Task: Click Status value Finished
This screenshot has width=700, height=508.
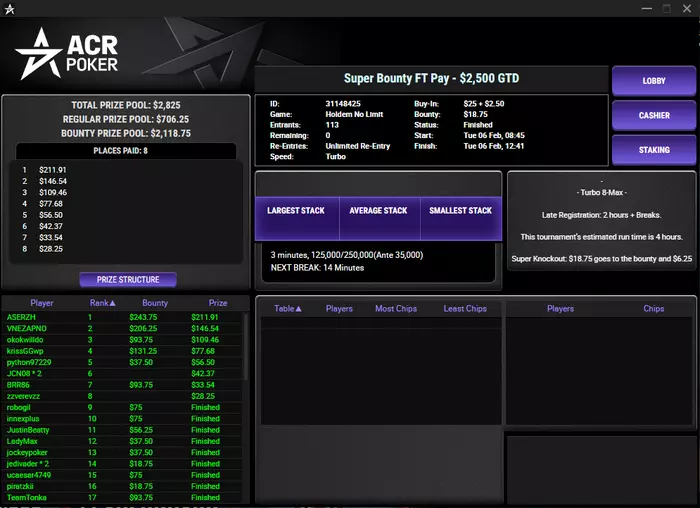Action: pyautogui.click(x=478, y=125)
